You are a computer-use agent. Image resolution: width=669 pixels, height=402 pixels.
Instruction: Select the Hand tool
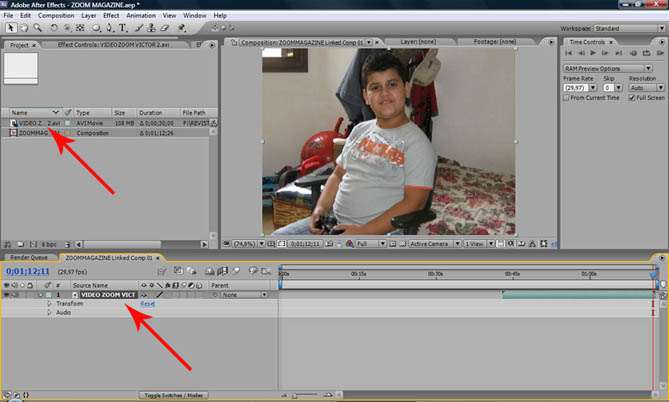coord(25,29)
